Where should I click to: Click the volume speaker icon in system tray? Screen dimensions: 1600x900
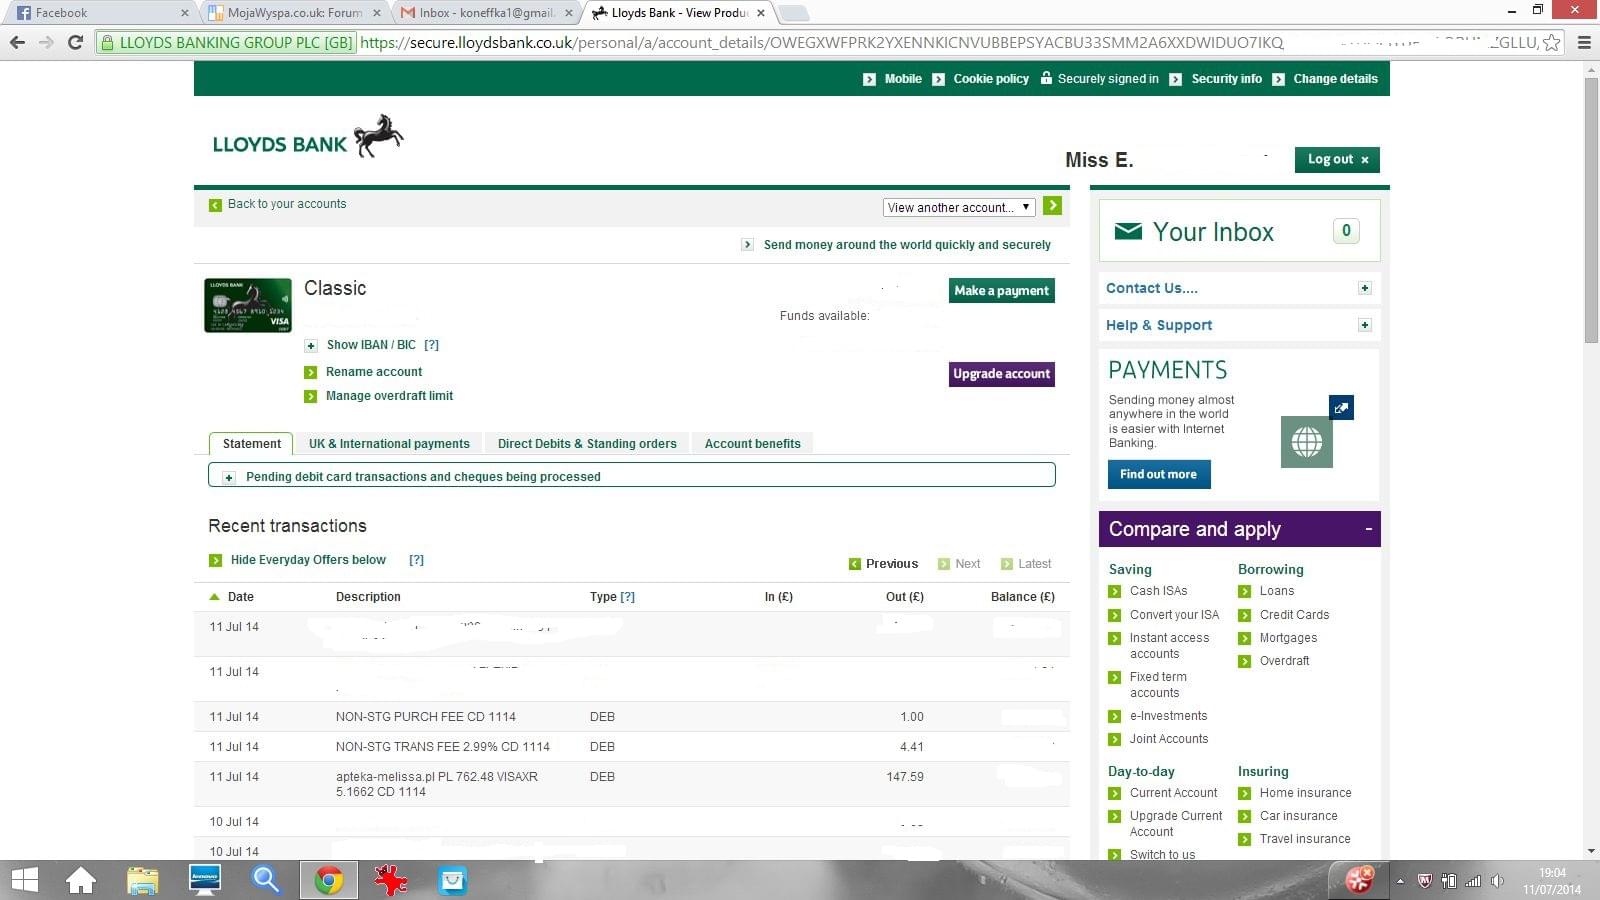click(1497, 881)
